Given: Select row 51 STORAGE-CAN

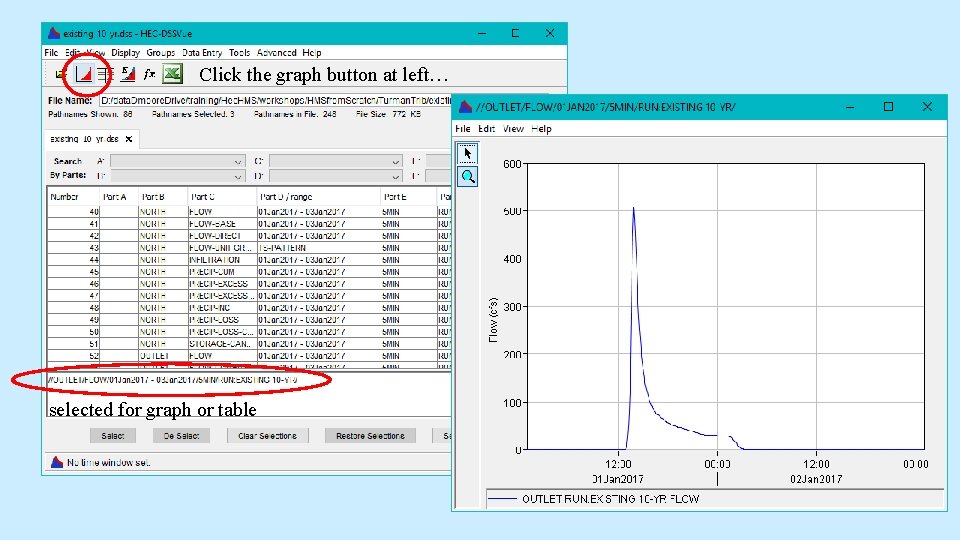Looking at the screenshot, I should (250, 344).
